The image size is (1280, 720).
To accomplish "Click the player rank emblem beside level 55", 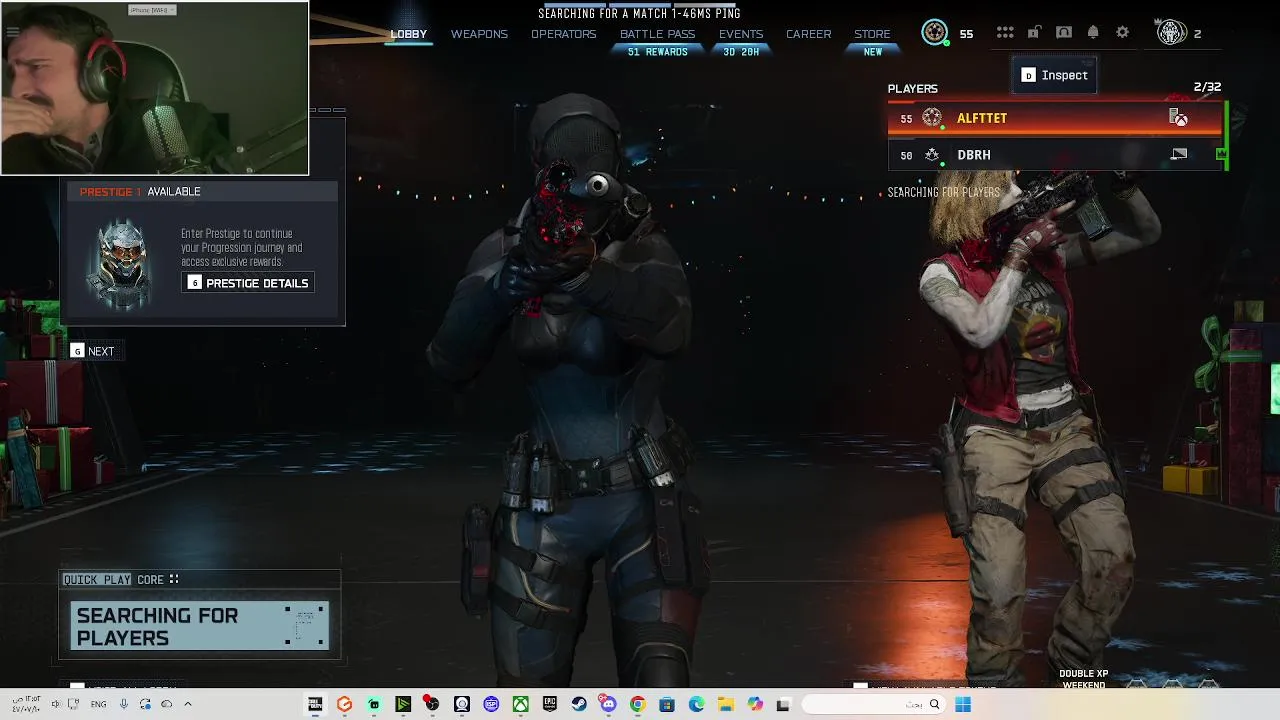I will [x=934, y=33].
